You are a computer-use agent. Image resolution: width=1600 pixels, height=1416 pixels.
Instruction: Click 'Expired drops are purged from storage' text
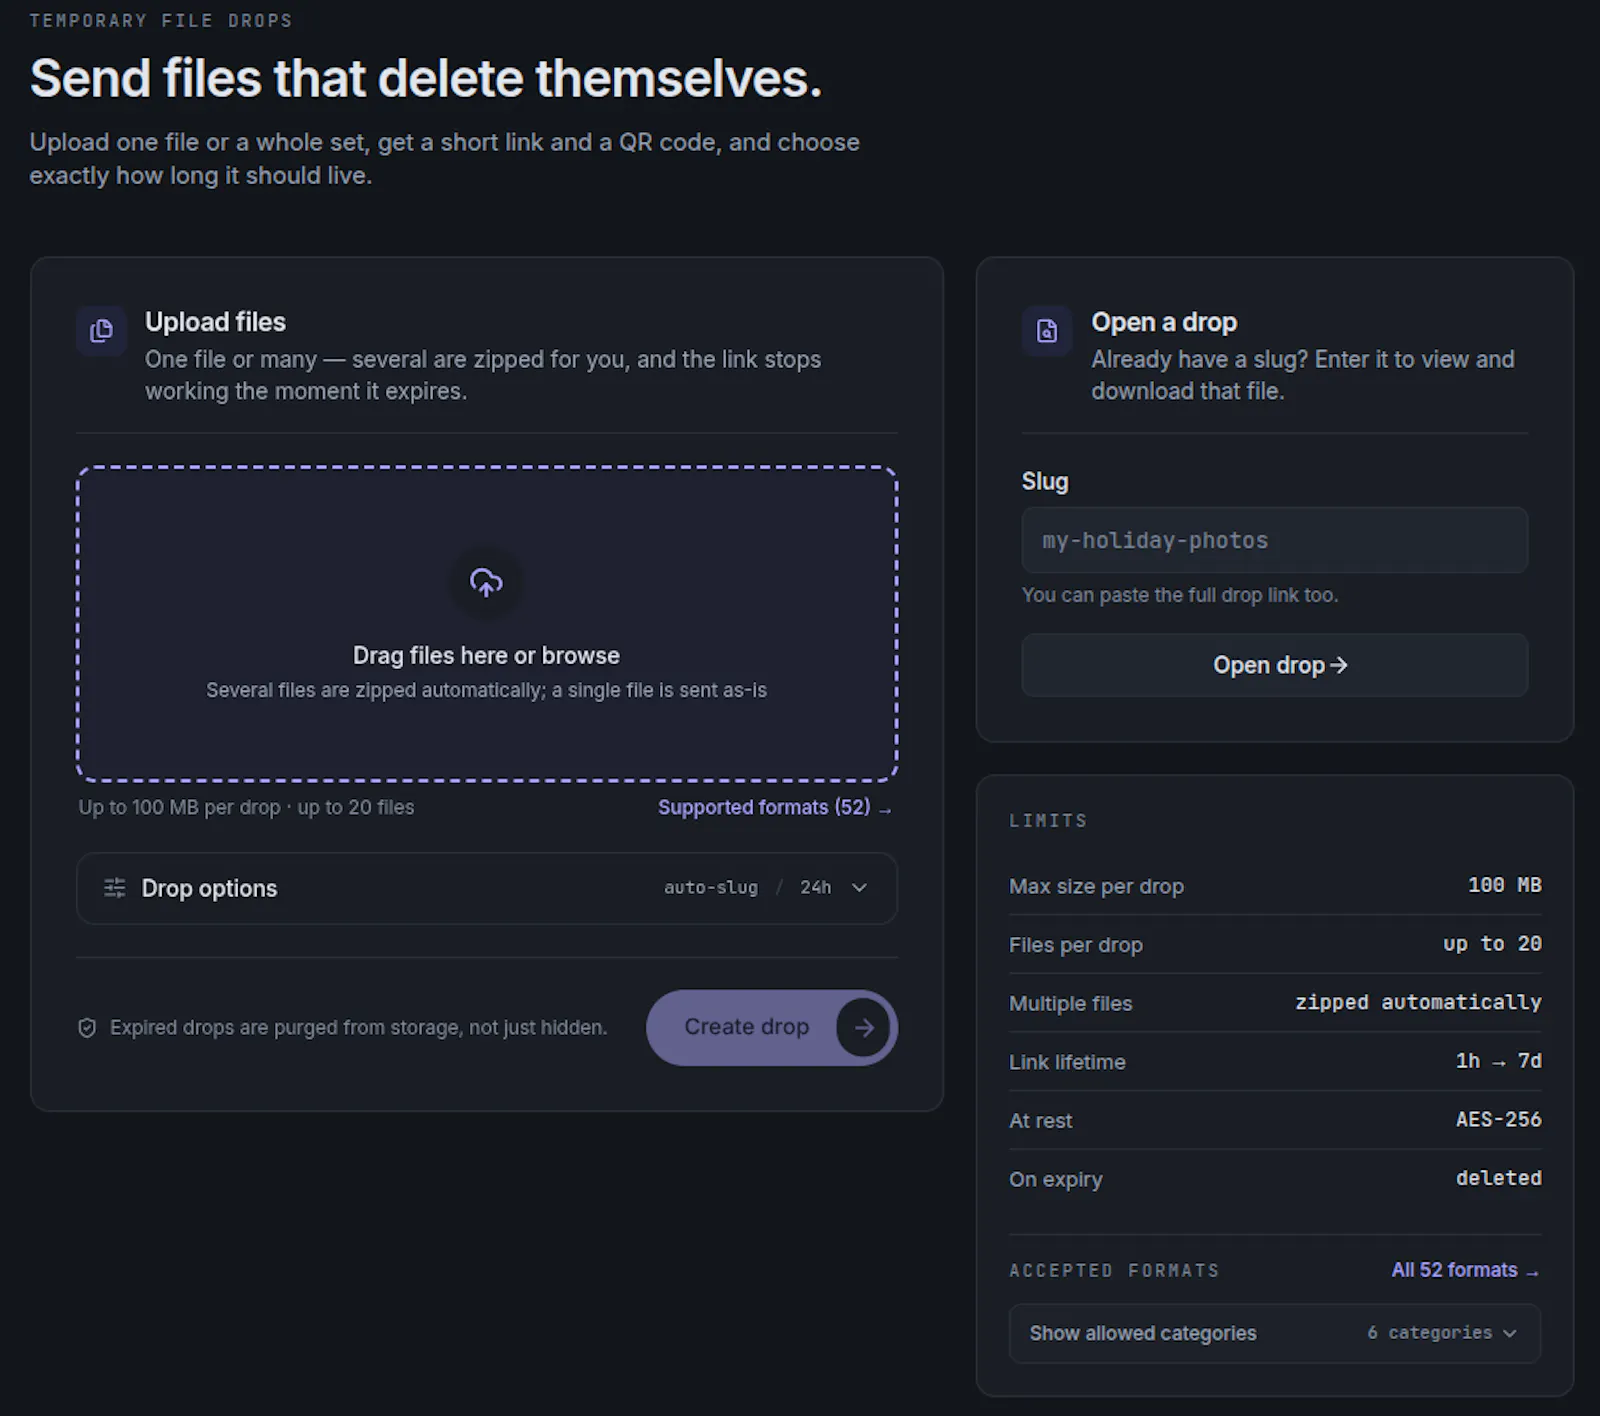coord(358,1028)
